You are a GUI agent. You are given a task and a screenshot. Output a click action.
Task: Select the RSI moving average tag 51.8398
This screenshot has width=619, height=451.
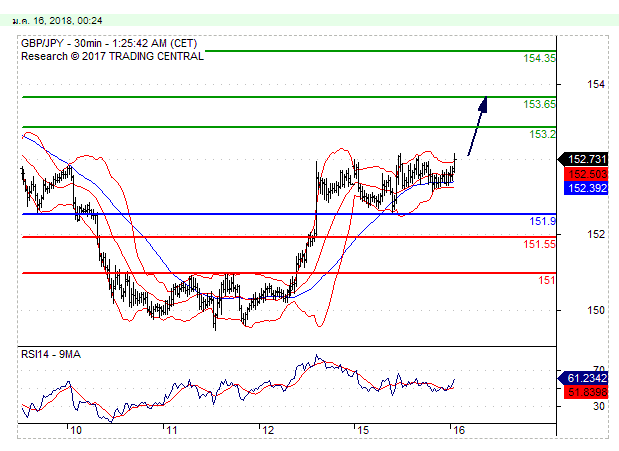pos(586,392)
